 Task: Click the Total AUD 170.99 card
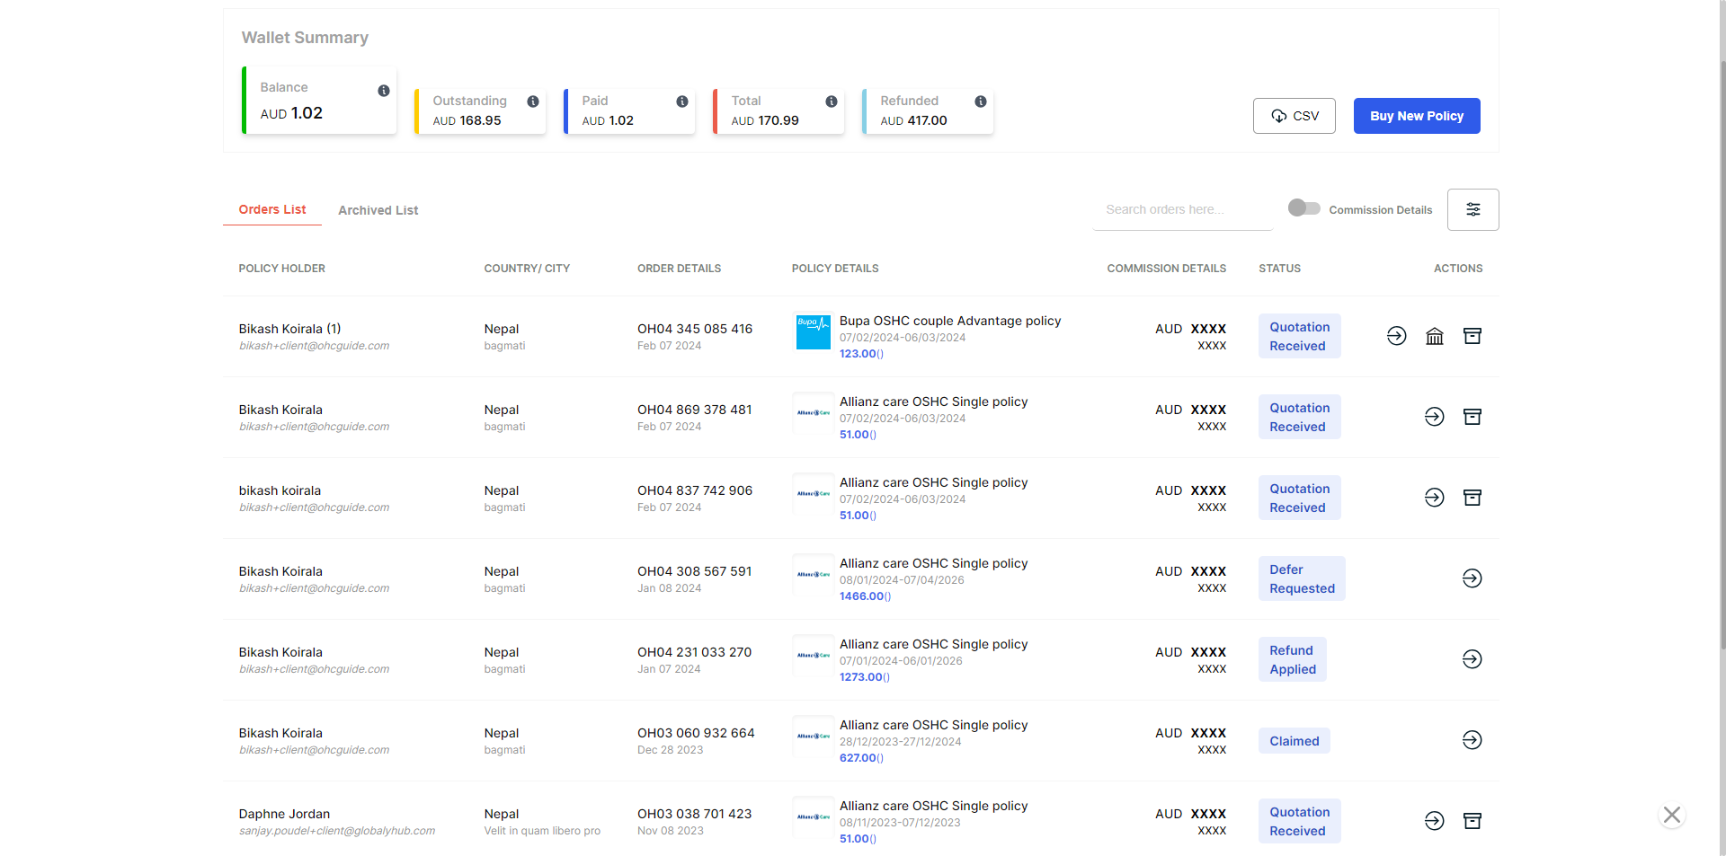779,111
